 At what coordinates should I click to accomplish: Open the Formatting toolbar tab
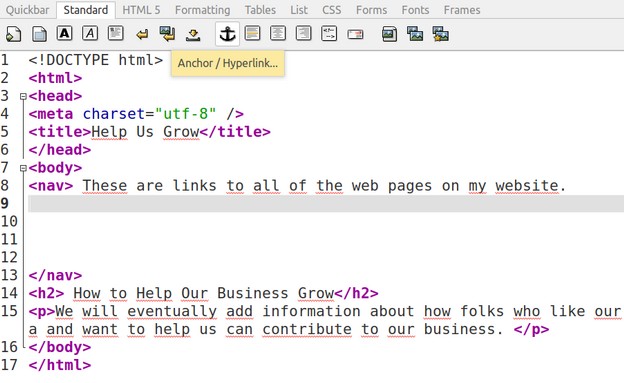[x=203, y=10]
